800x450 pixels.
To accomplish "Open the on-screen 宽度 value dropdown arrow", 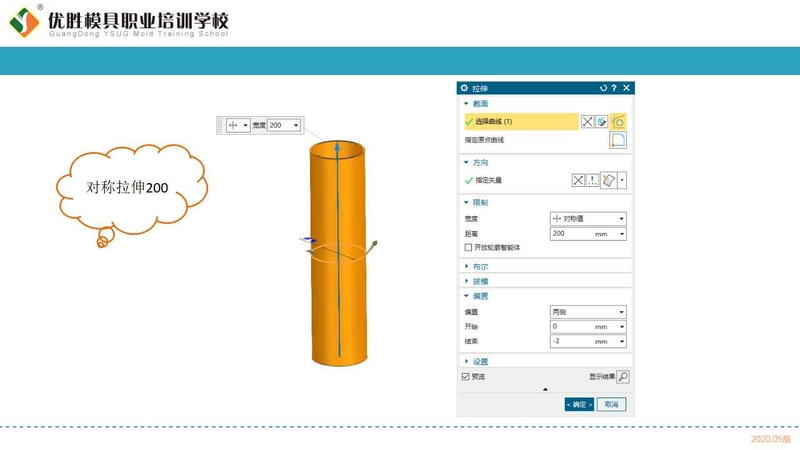I will [x=296, y=125].
